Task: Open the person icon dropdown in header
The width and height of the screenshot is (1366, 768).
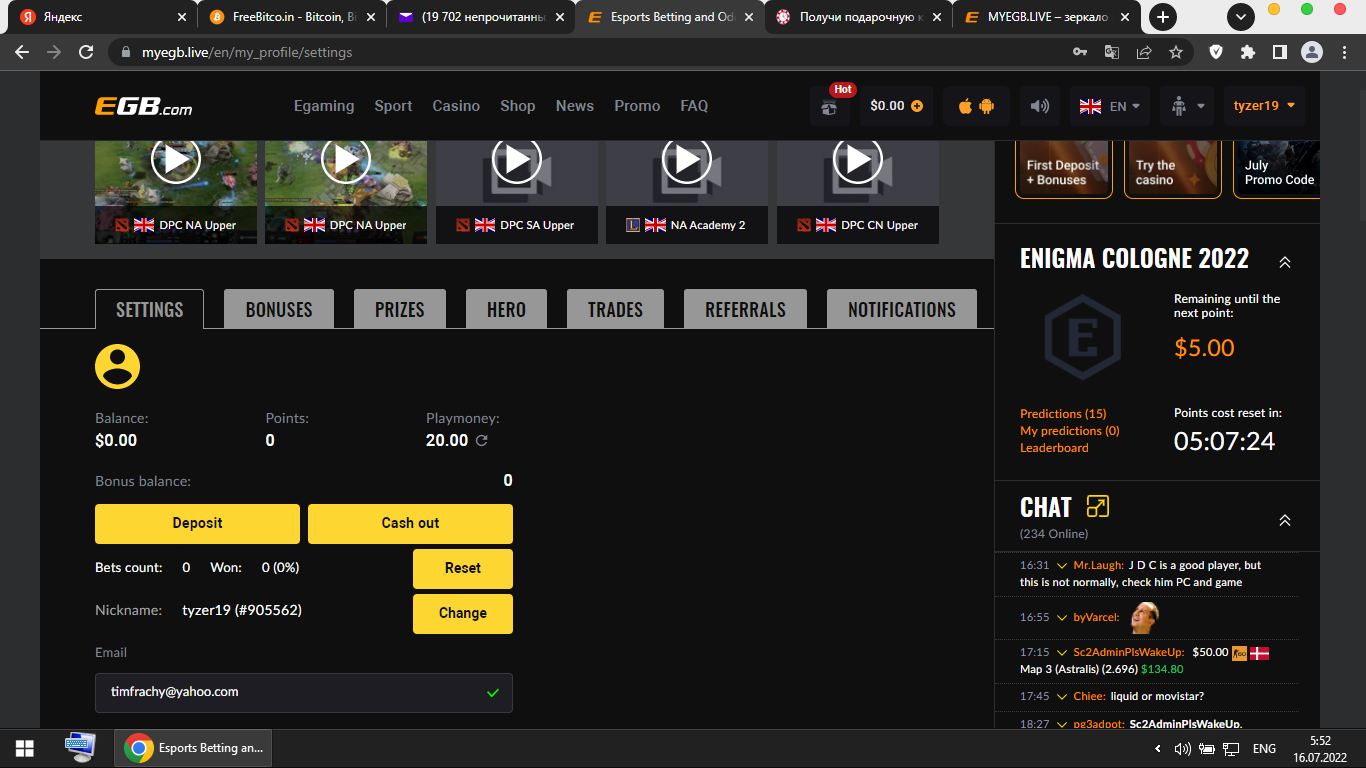Action: (x=1187, y=106)
